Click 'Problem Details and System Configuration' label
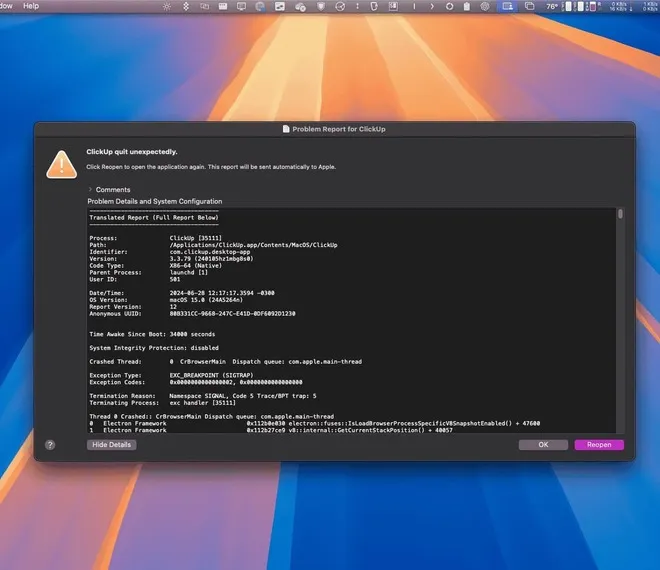Image resolution: width=660 pixels, height=570 pixels. [155, 201]
